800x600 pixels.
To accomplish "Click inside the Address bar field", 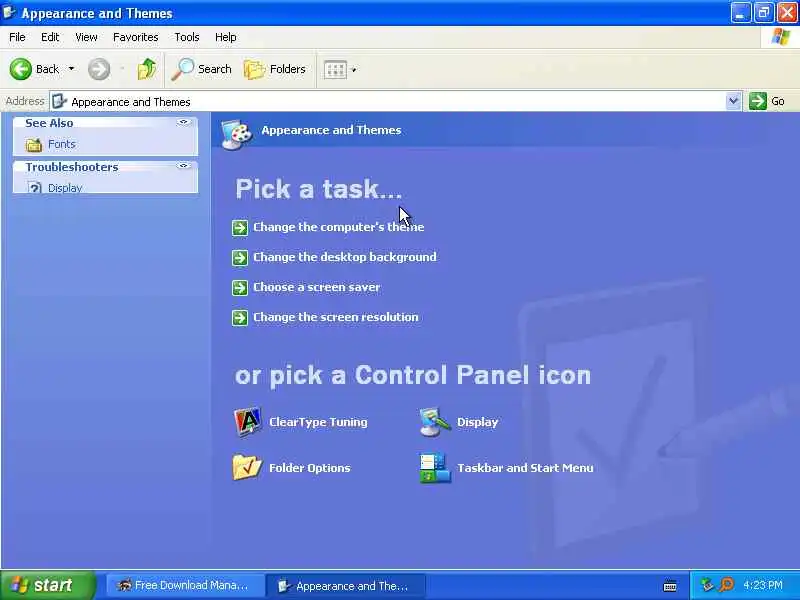I will tap(388, 102).
